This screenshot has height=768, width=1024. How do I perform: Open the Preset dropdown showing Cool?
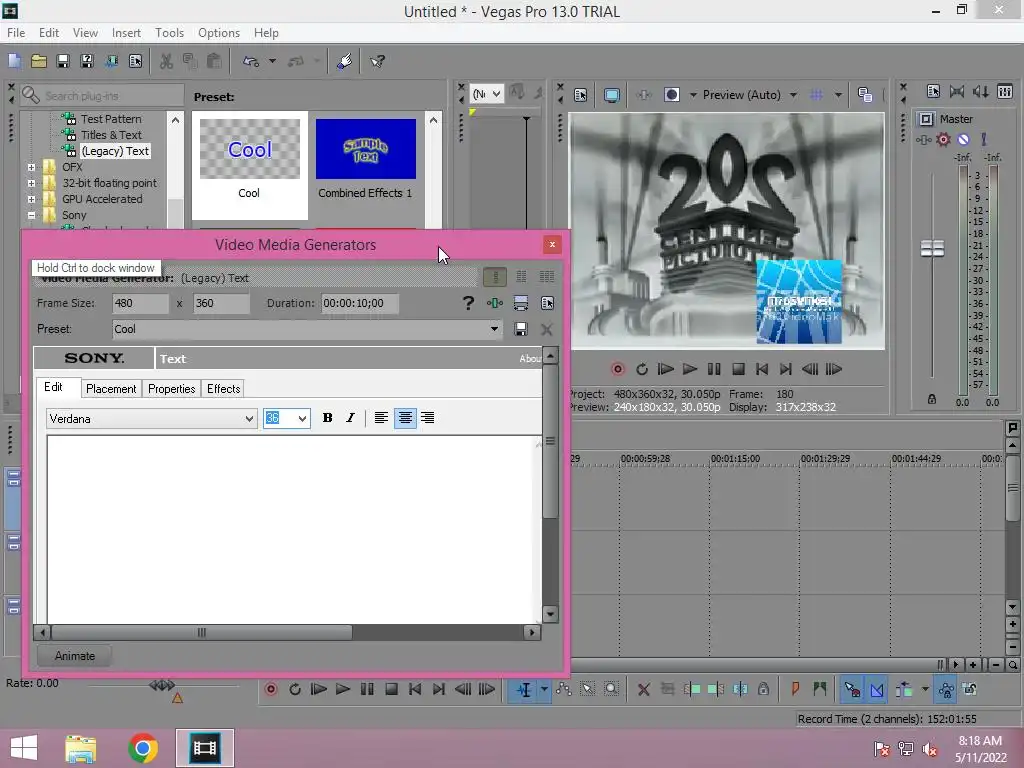[x=494, y=329]
